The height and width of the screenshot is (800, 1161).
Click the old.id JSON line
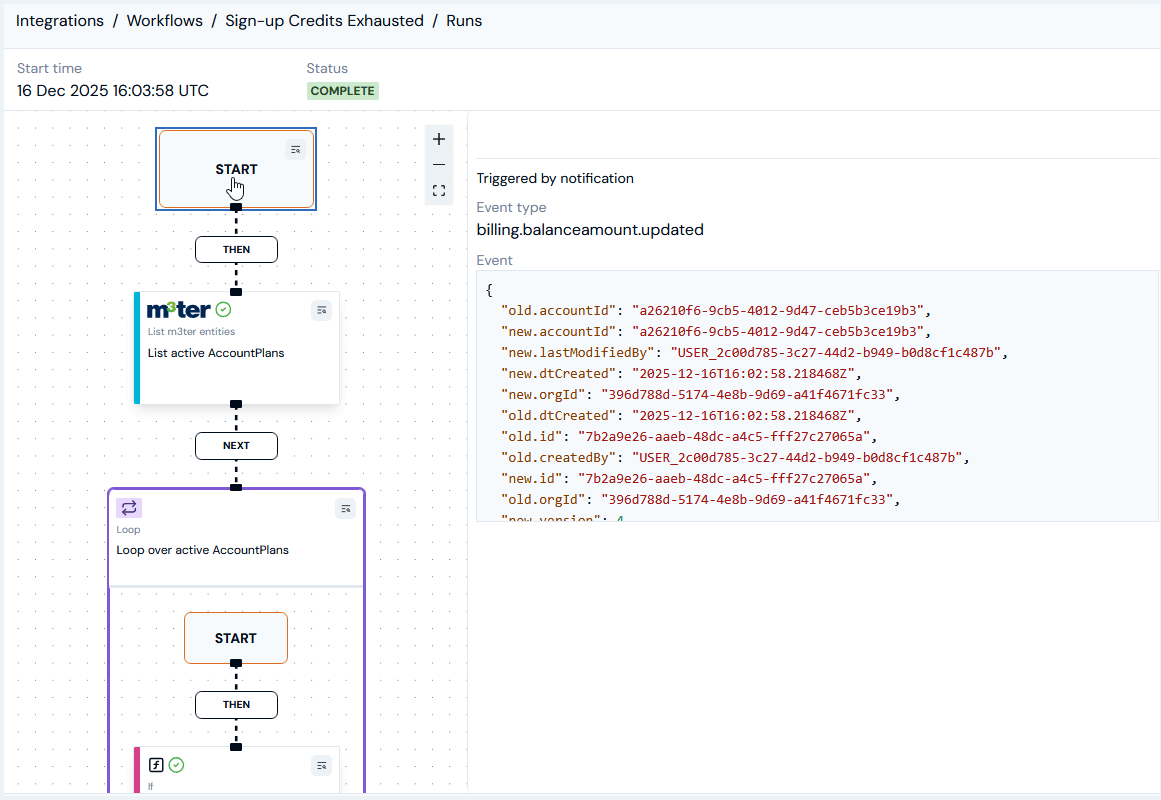(x=689, y=437)
